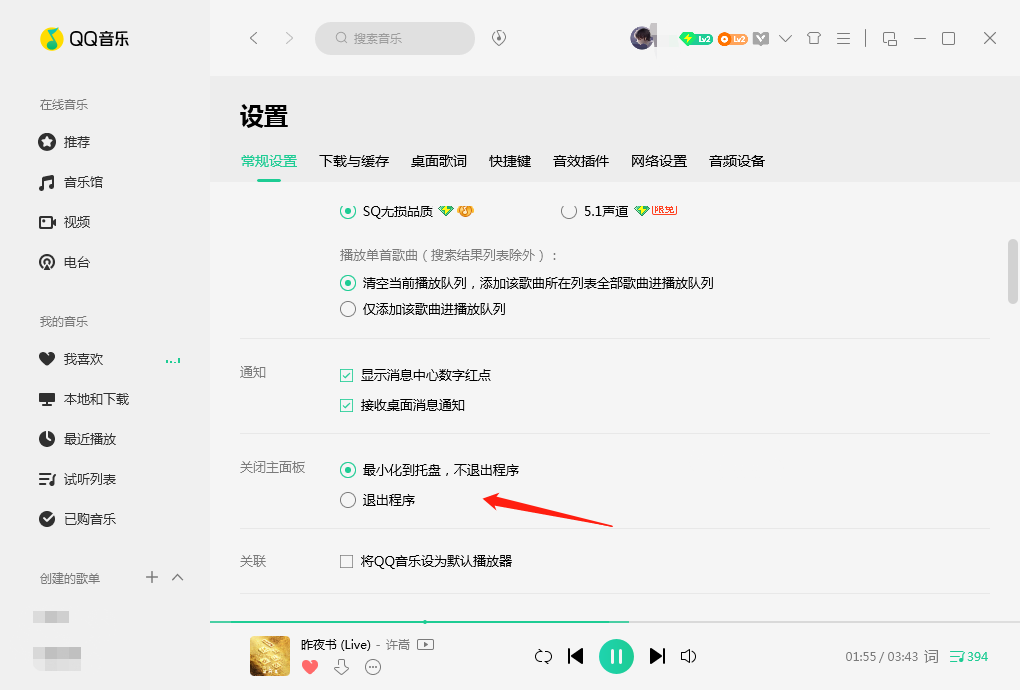Download the current song via arrow icon
The height and width of the screenshot is (690, 1020).
[341, 667]
